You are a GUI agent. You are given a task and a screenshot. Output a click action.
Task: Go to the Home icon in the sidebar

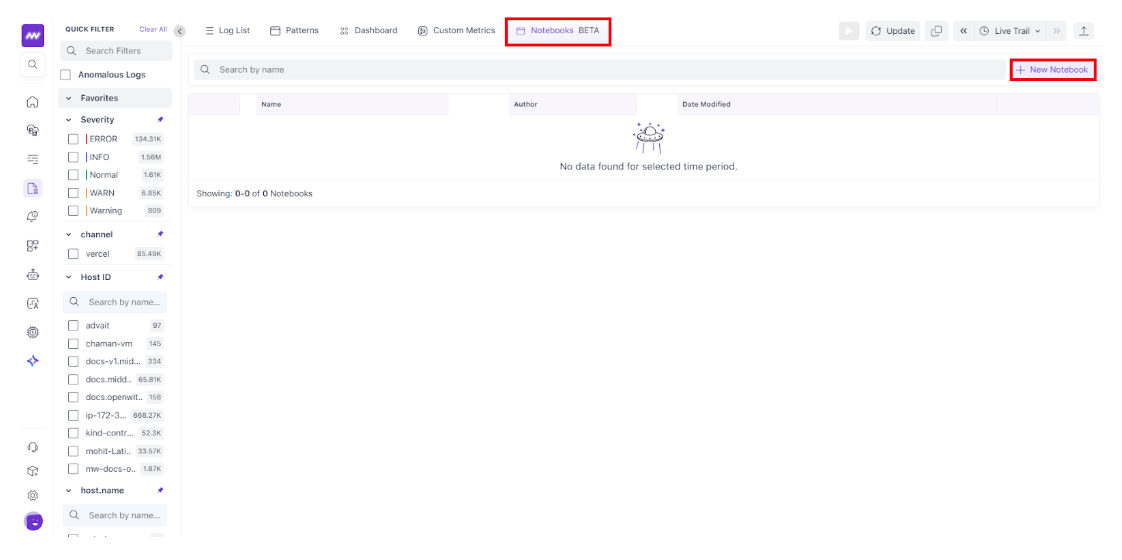[x=32, y=102]
